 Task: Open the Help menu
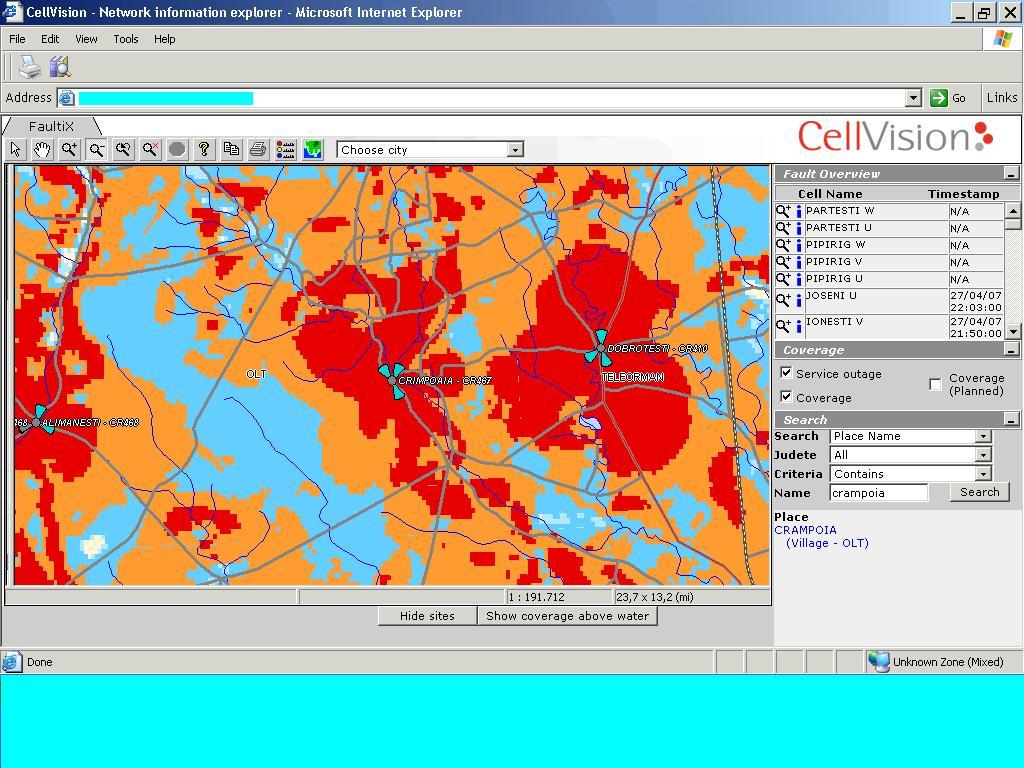(x=165, y=39)
